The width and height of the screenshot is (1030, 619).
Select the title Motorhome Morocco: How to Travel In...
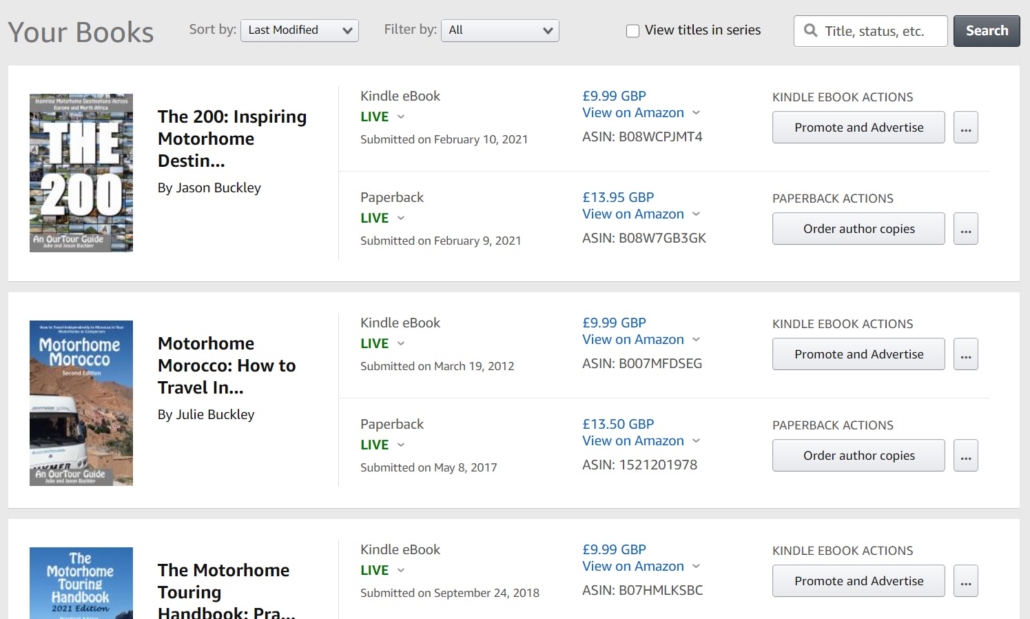(x=227, y=365)
